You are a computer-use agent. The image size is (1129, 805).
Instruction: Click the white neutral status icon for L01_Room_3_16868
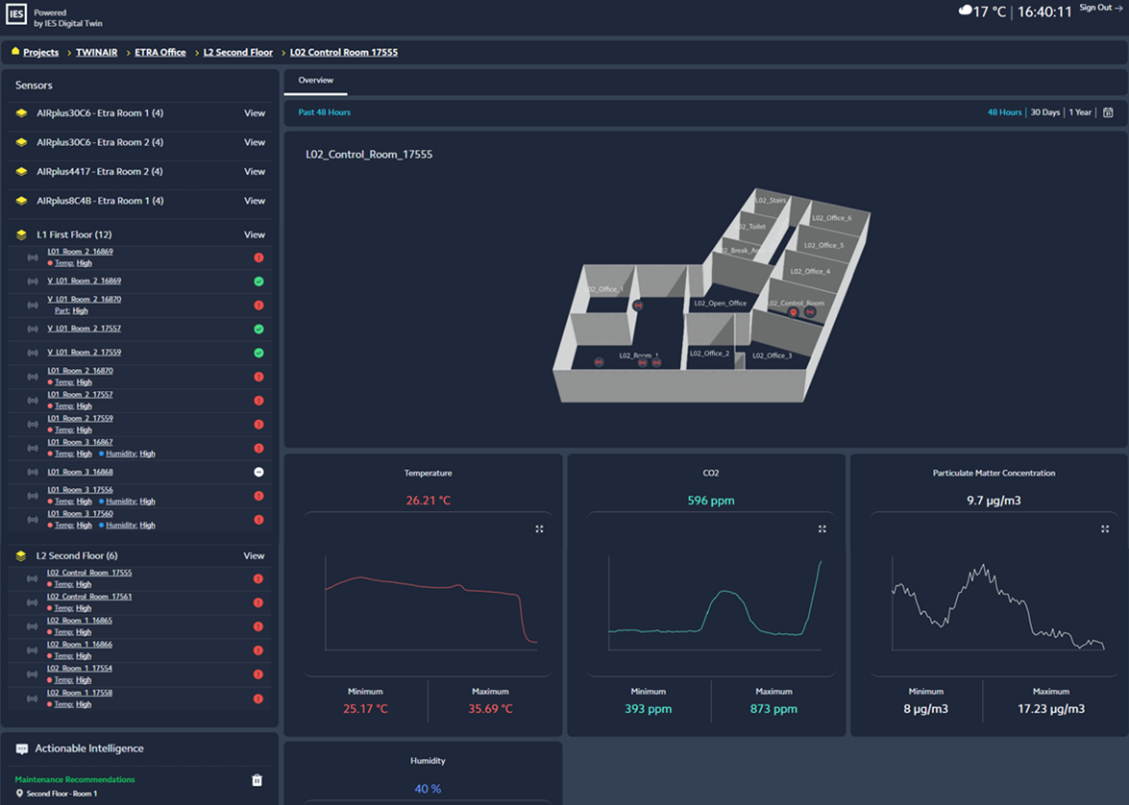tap(258, 472)
